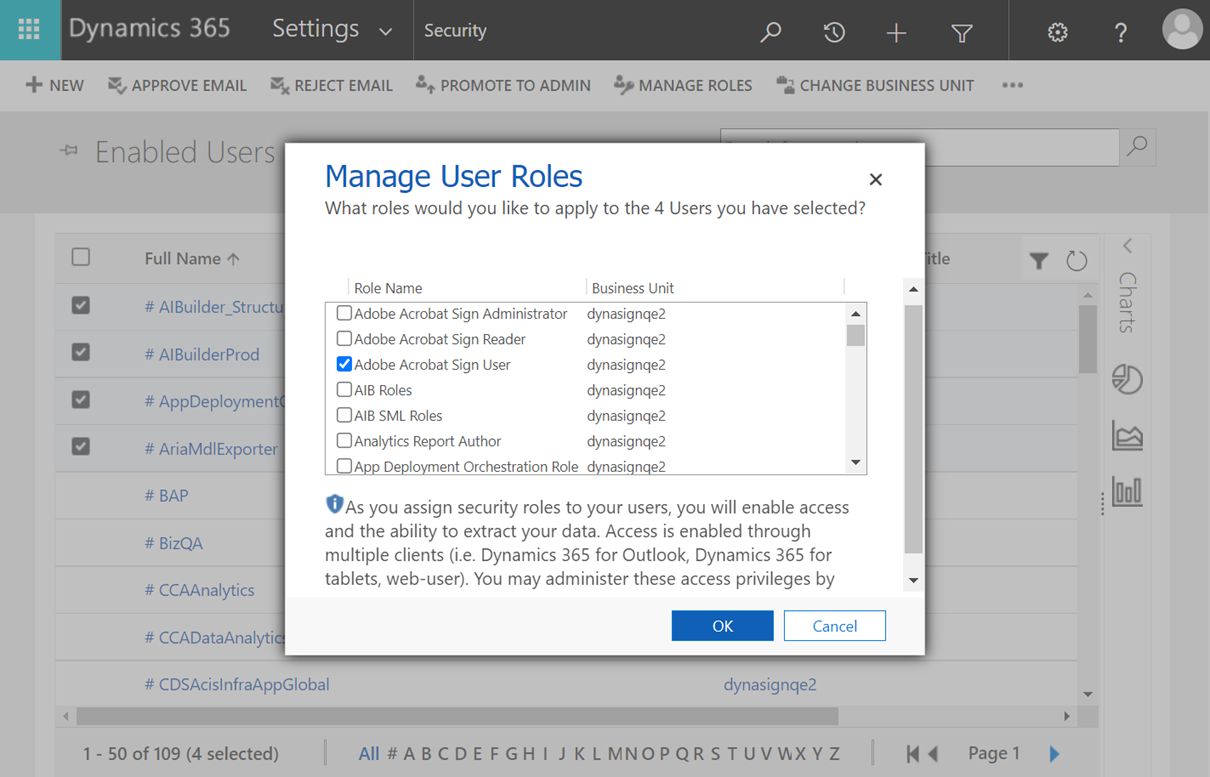
Task: Filter by All in alphabet bar
Action: 369,753
